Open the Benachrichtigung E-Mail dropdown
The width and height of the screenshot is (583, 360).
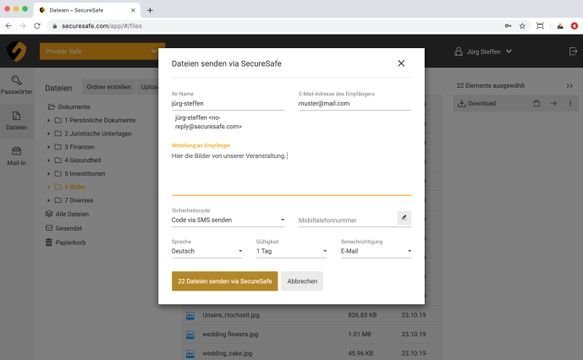[x=376, y=251]
